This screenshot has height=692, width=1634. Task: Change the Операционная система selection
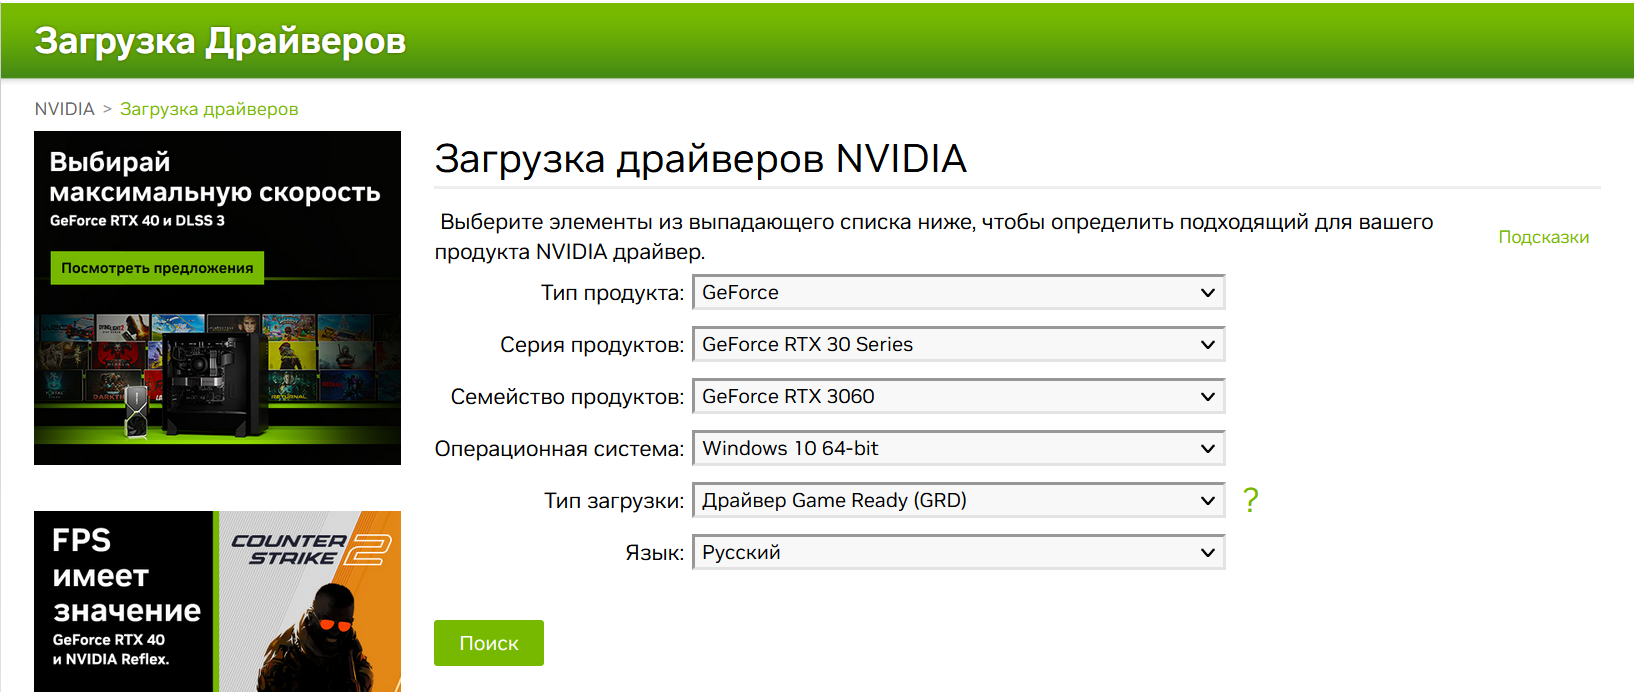tap(957, 449)
